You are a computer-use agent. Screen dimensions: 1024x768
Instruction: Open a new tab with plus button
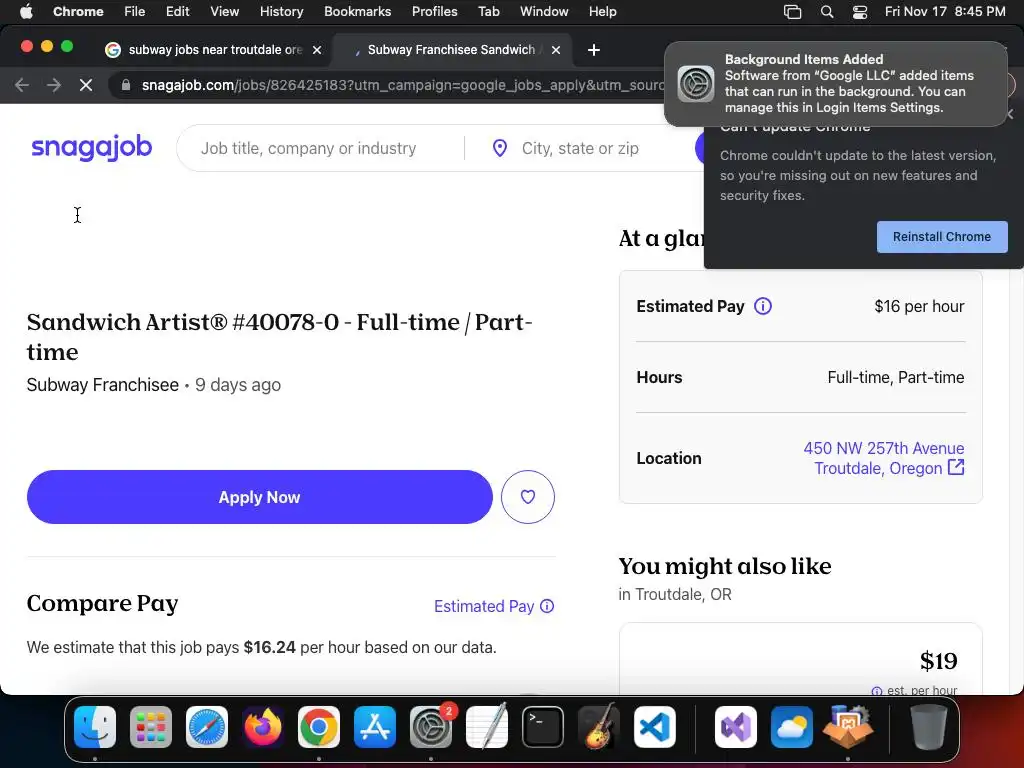pyautogui.click(x=594, y=50)
